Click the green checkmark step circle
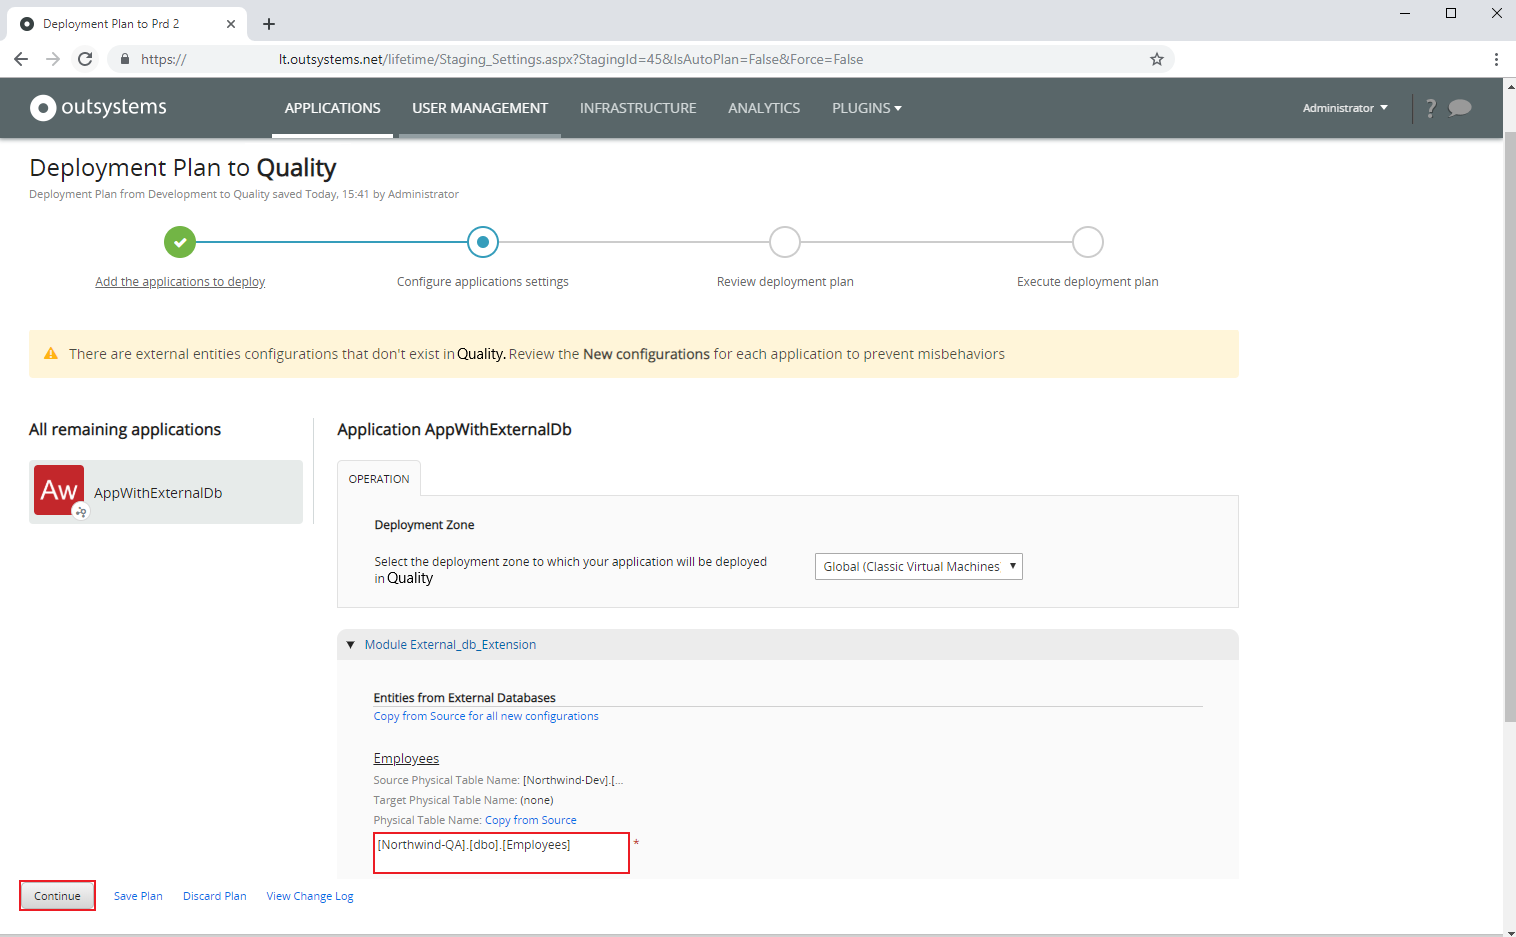Viewport: 1516px width, 937px height. [x=180, y=241]
